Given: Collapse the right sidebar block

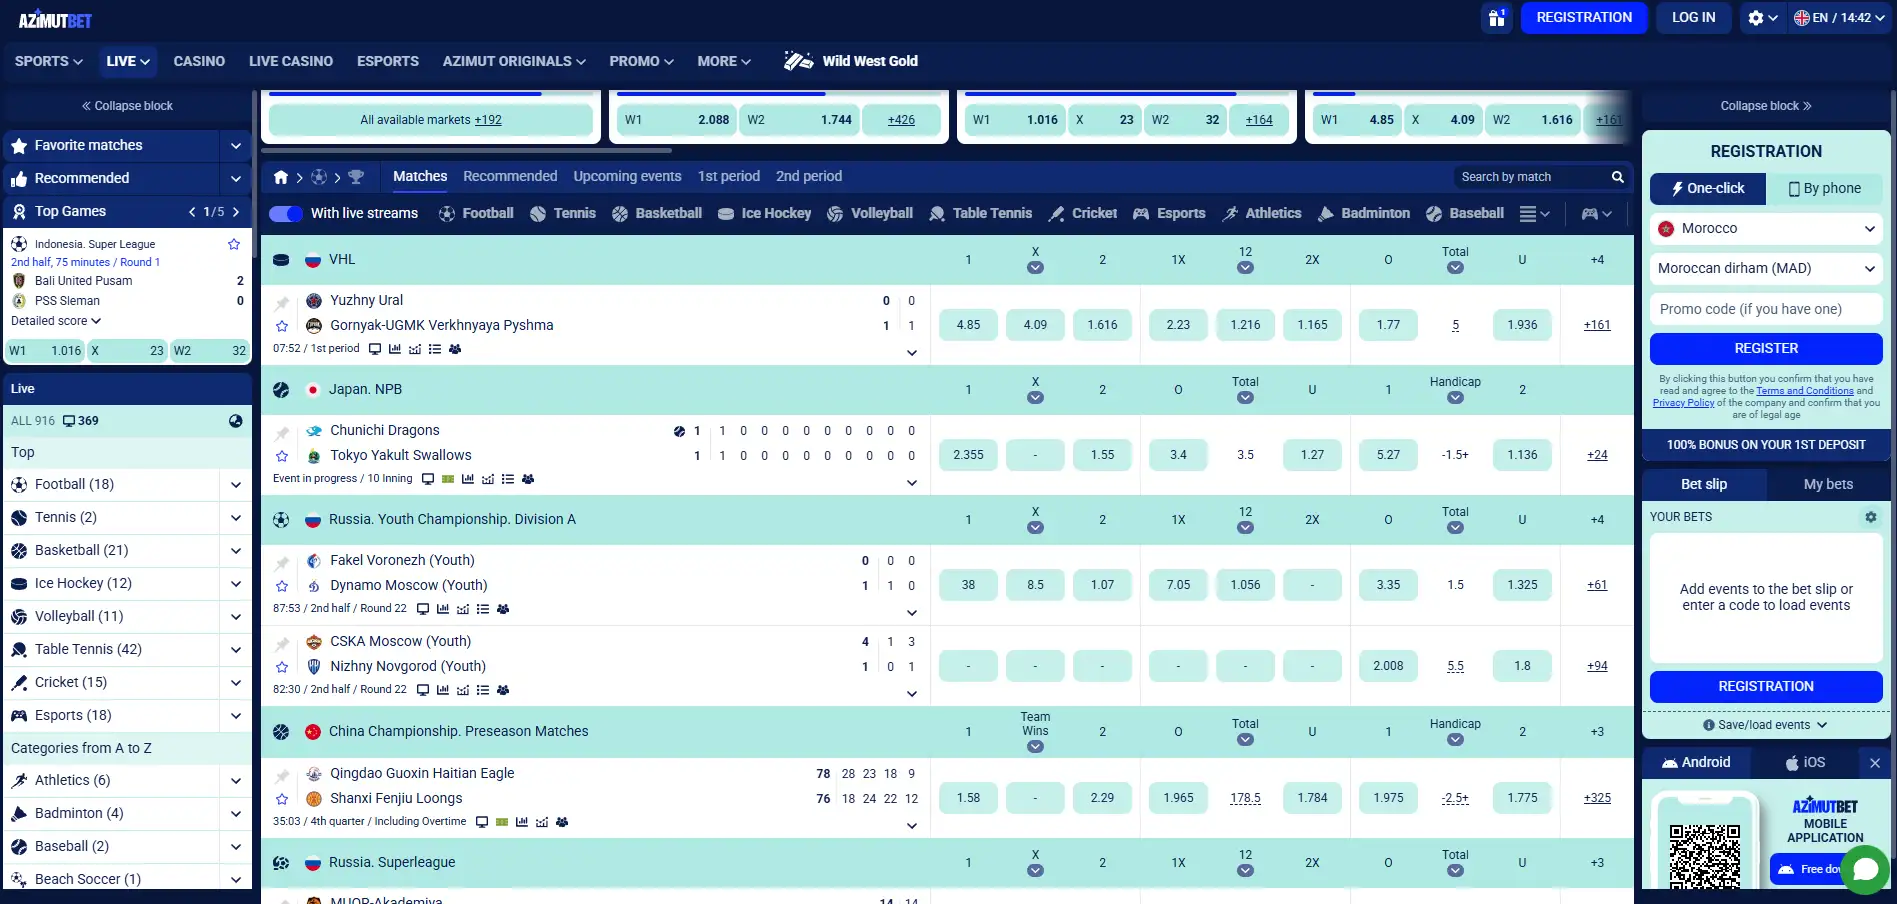Looking at the screenshot, I should tap(1766, 106).
